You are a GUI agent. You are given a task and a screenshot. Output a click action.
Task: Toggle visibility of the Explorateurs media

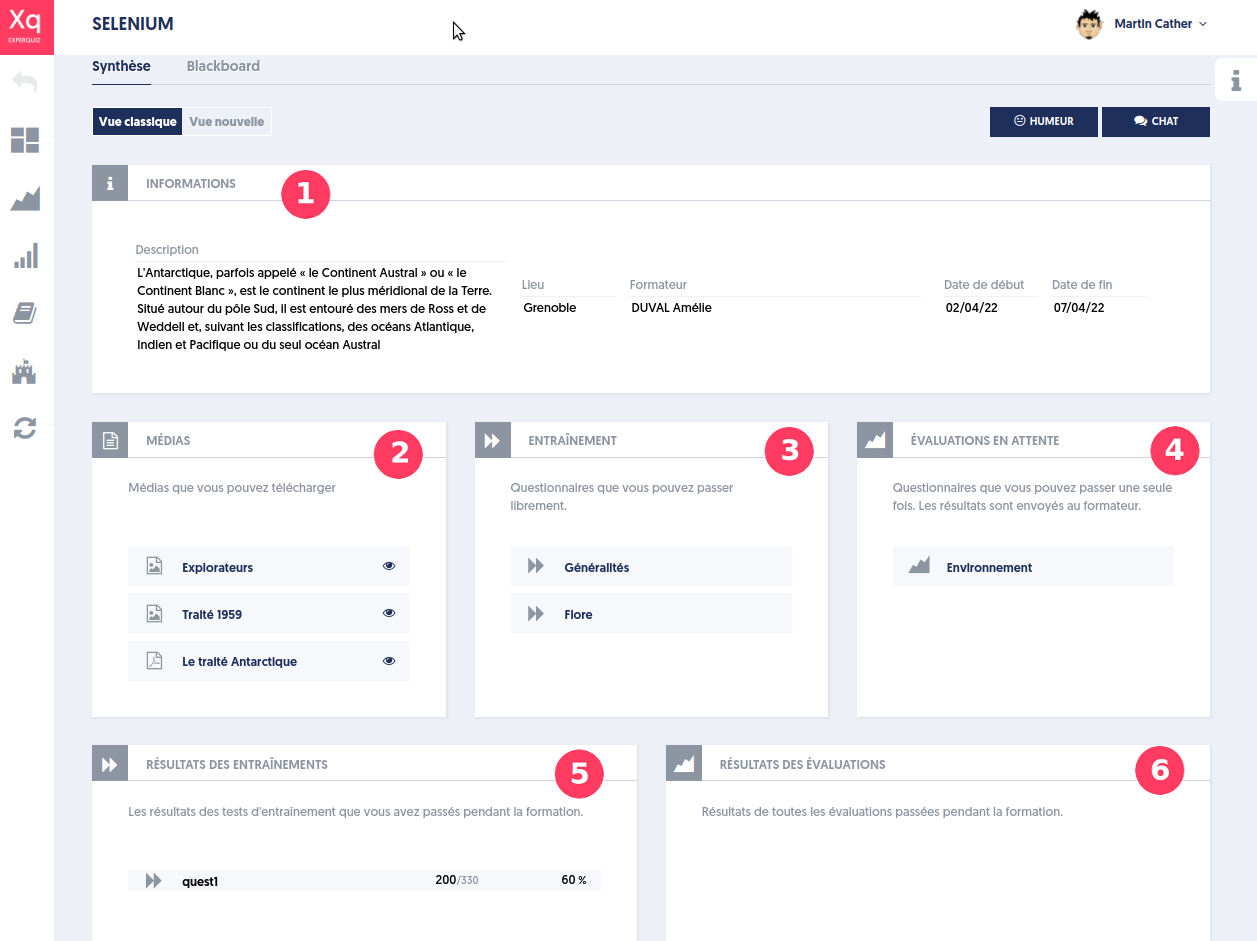pos(388,565)
